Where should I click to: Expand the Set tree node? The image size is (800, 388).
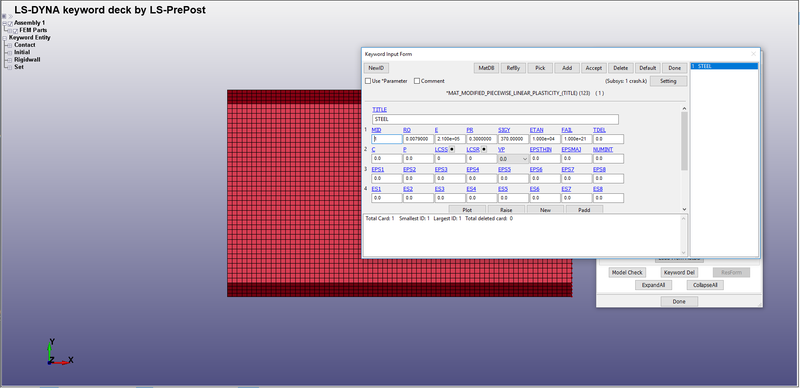[9, 67]
